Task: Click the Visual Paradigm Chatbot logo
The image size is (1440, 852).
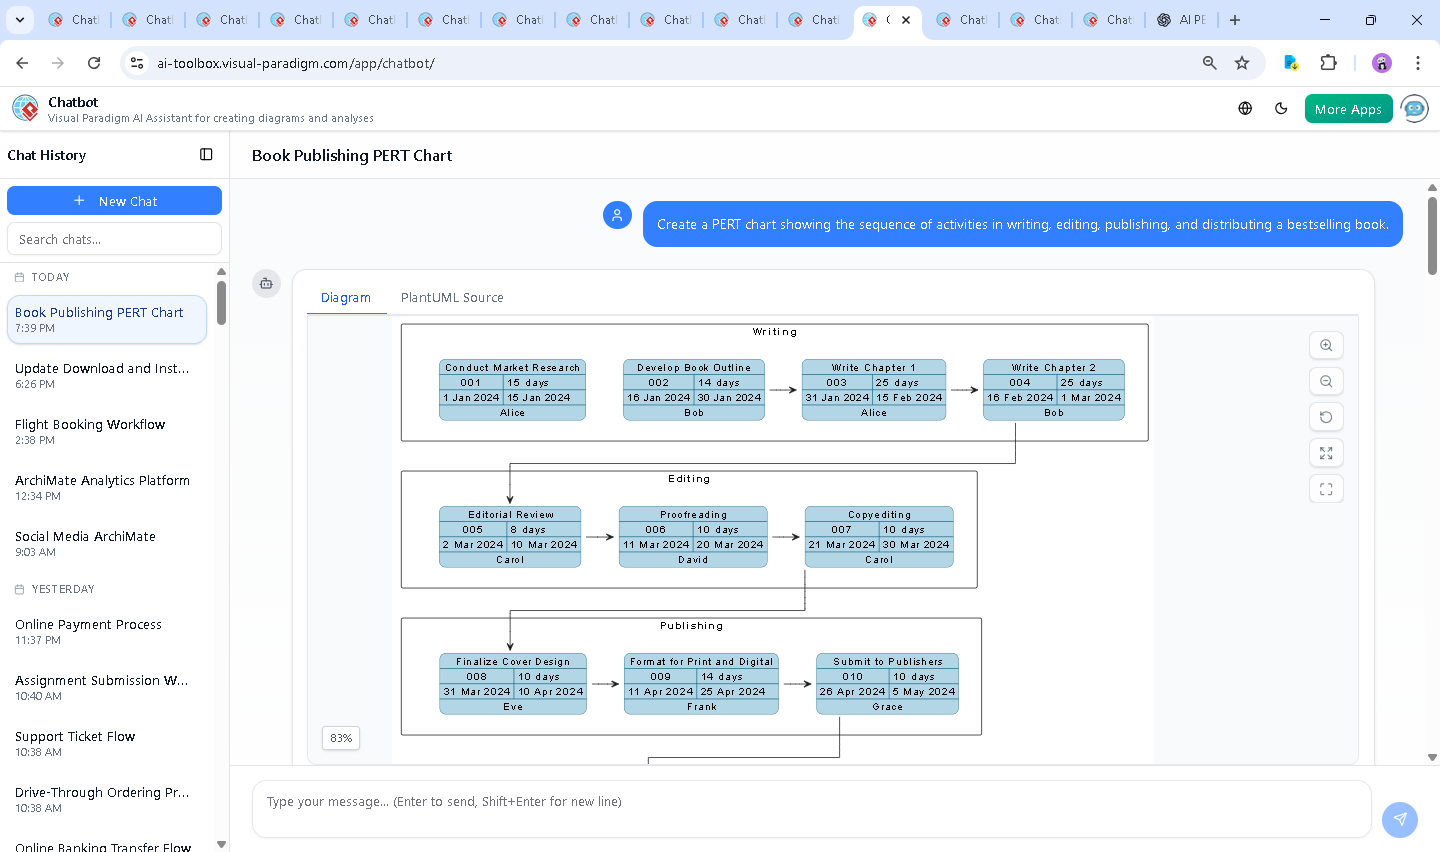Action: coord(25,108)
